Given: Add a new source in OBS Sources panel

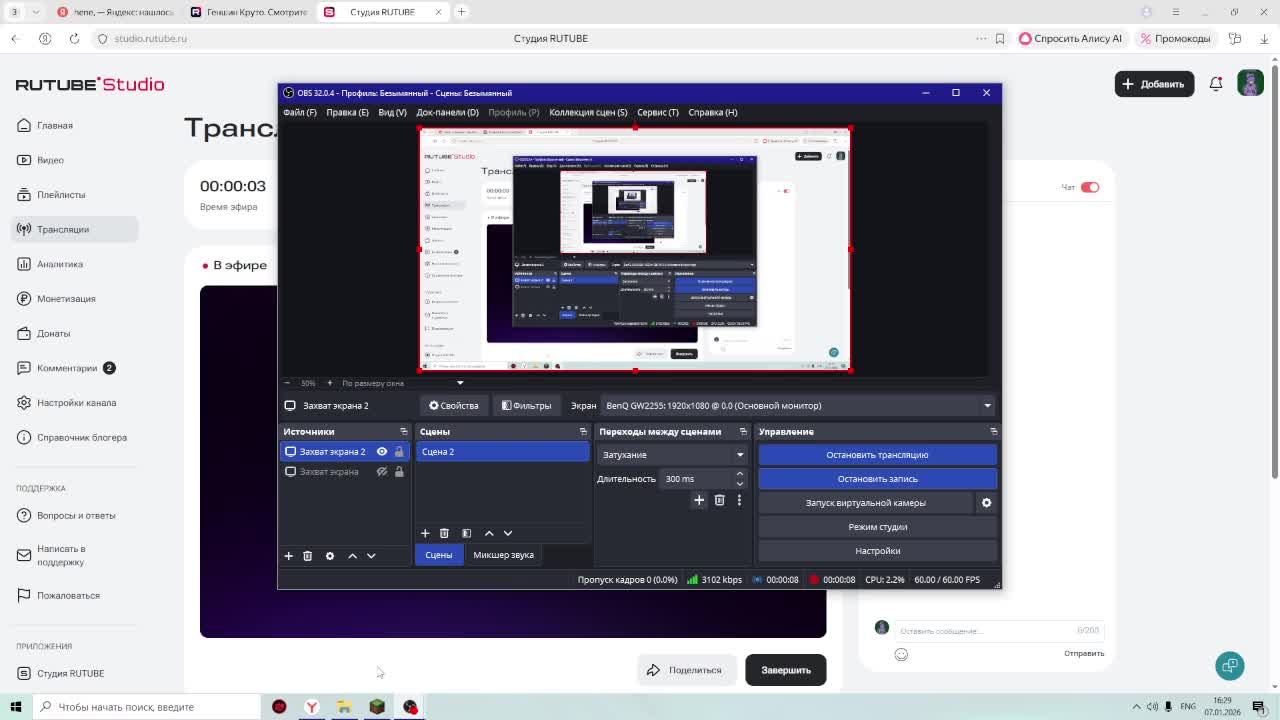Looking at the screenshot, I should tap(288, 556).
